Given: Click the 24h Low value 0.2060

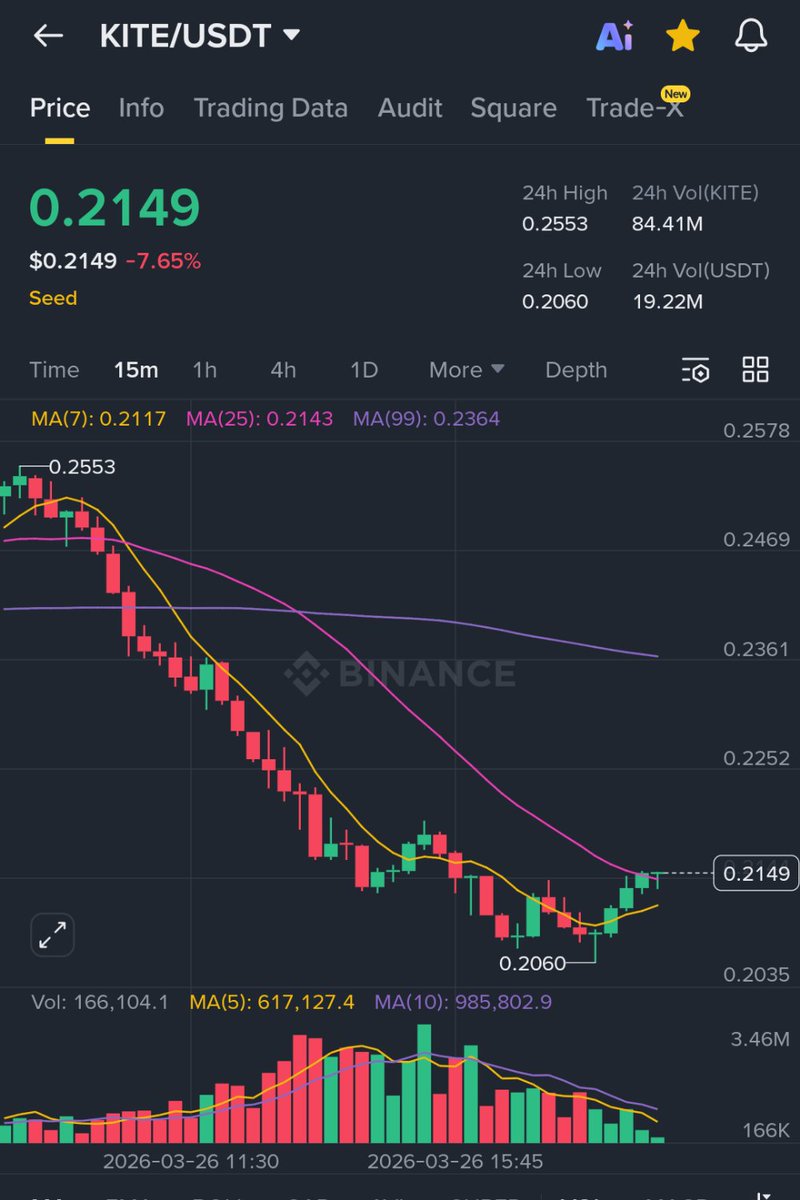Looking at the screenshot, I should click(555, 301).
